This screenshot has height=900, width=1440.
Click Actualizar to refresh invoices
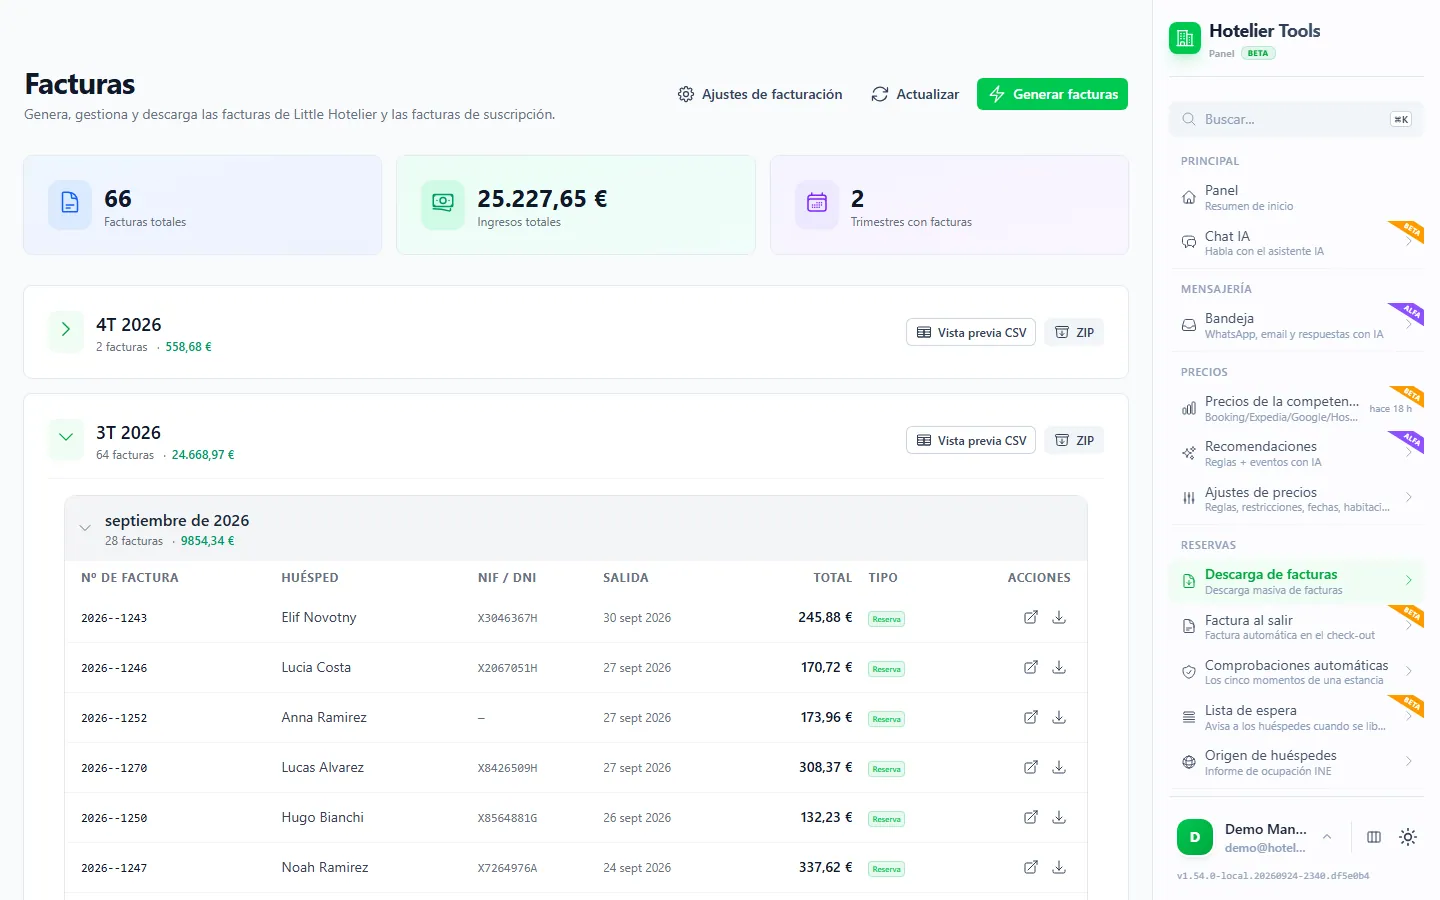pyautogui.click(x=915, y=94)
